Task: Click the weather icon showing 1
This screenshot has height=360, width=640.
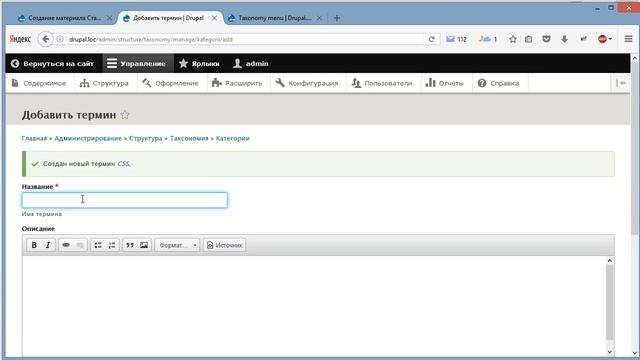Action: 488,39
